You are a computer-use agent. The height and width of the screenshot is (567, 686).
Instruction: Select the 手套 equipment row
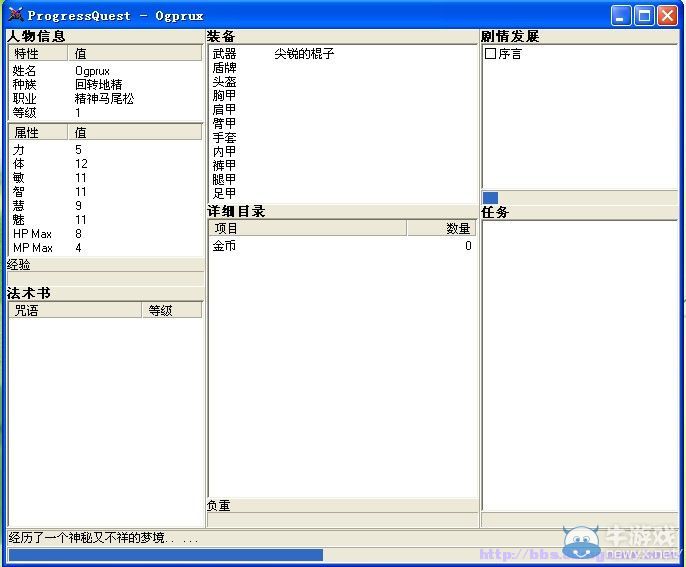[x=343, y=137]
